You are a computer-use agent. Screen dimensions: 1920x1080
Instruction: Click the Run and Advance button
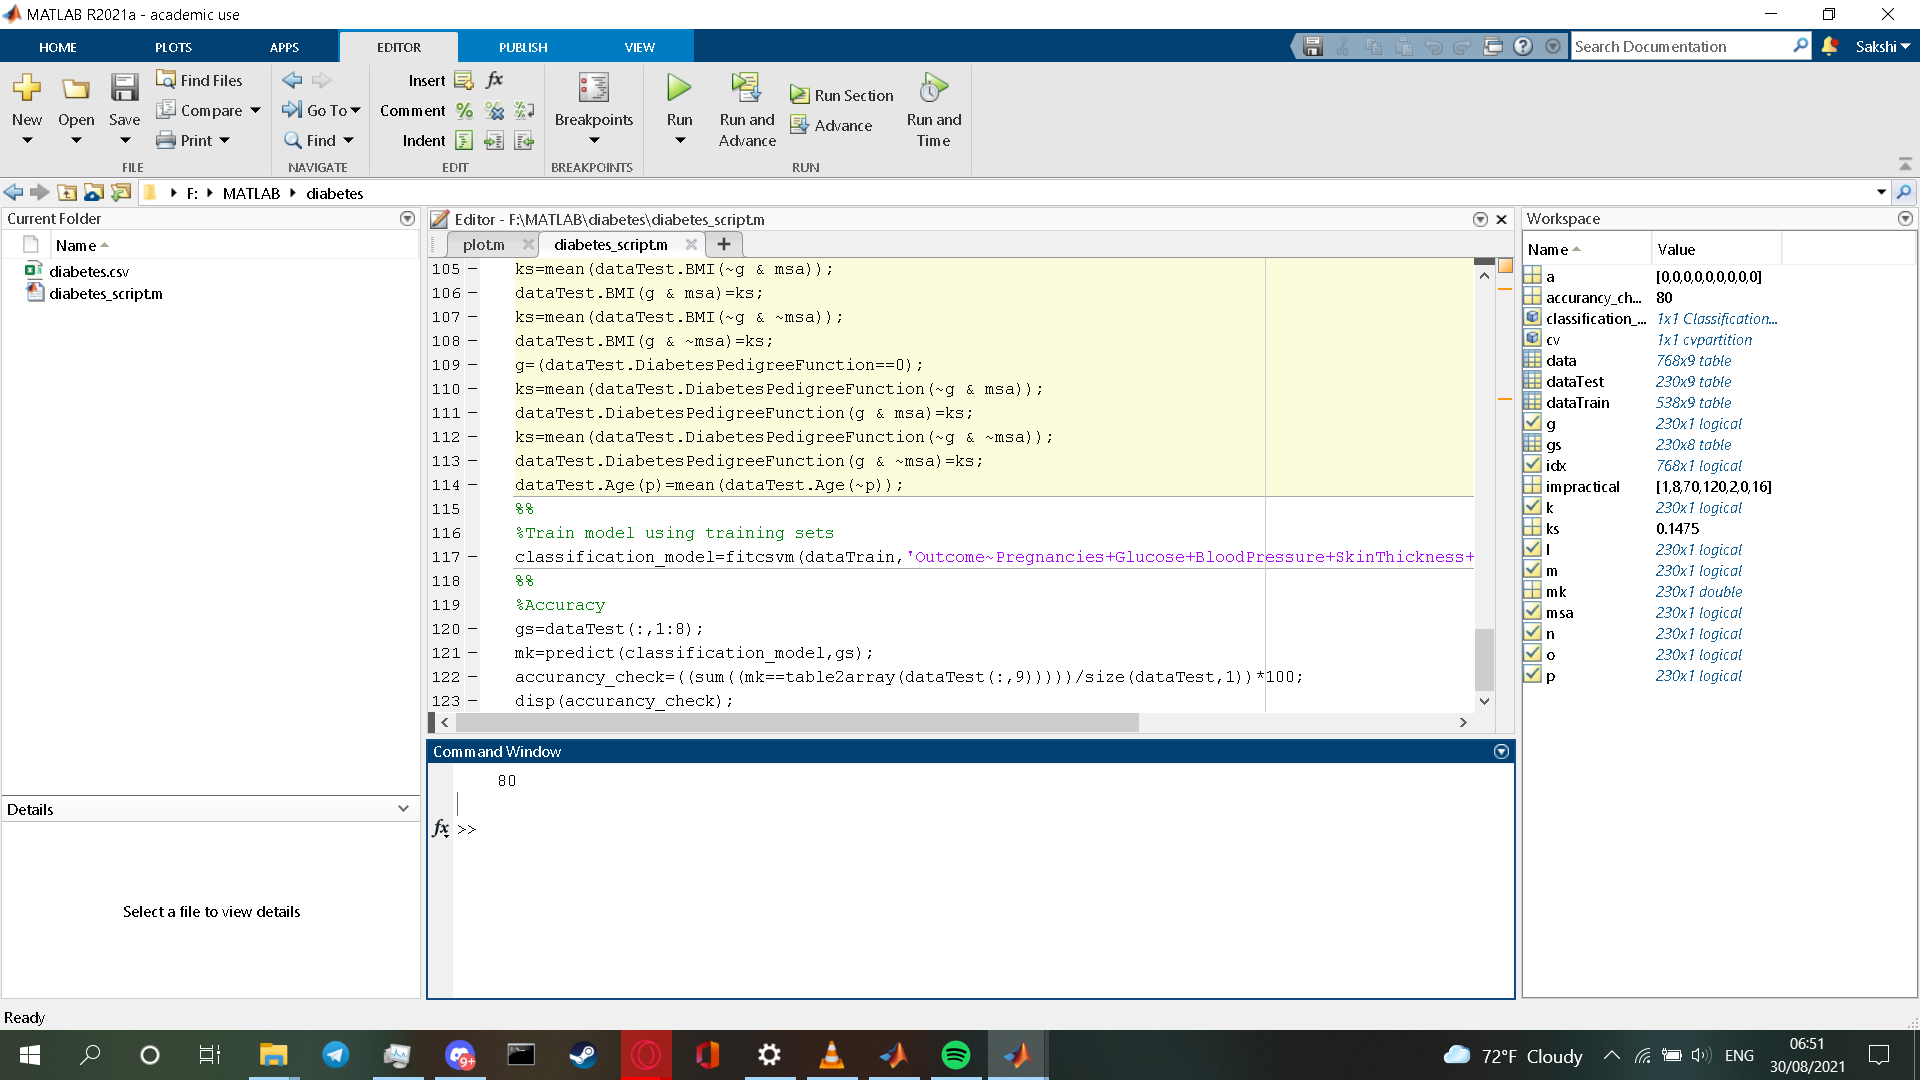tap(747, 110)
